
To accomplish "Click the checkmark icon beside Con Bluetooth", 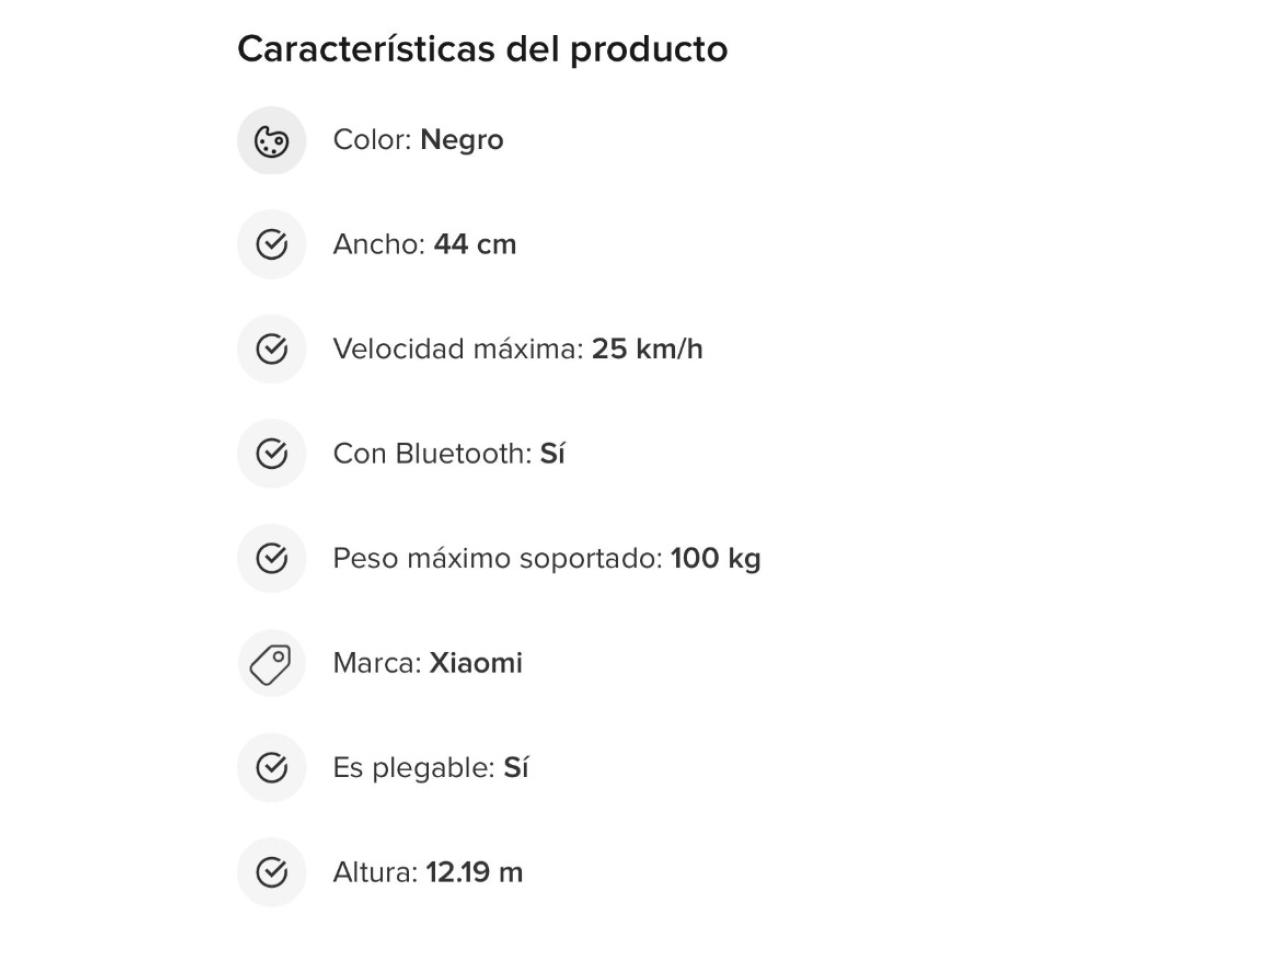I will 271,454.
